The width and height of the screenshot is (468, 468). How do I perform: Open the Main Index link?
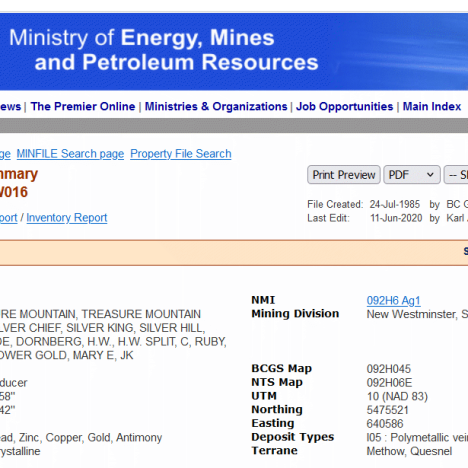[x=432, y=106]
